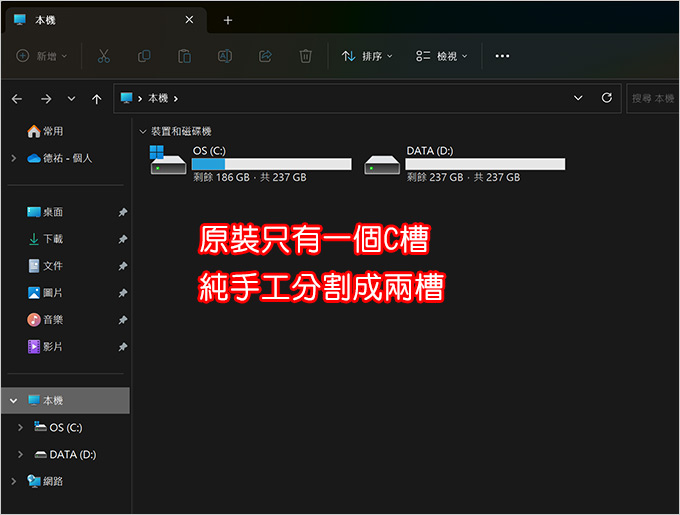Click the pin icon next to 下載

click(x=123, y=239)
